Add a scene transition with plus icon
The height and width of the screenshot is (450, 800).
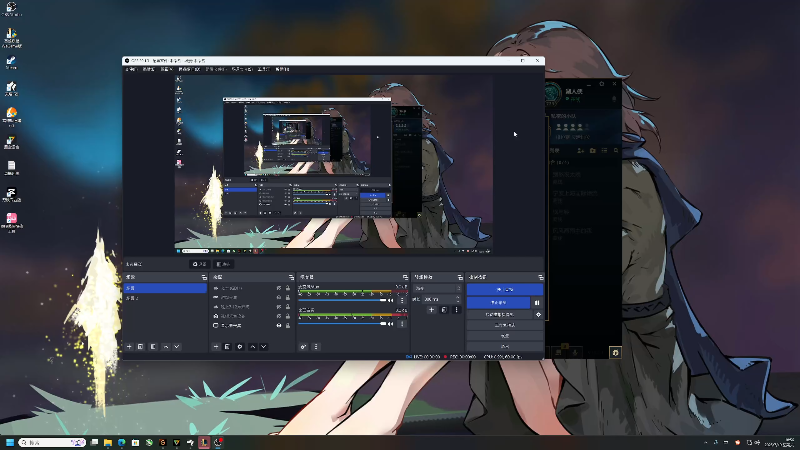432,310
